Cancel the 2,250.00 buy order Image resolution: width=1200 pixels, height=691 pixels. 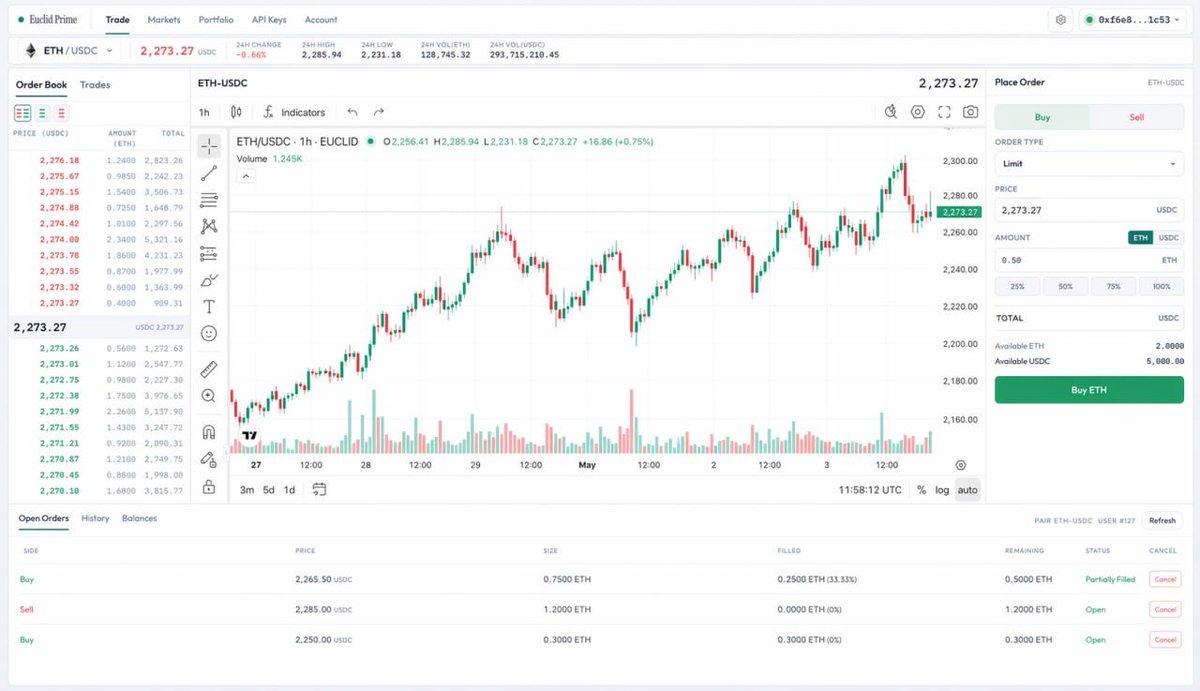pos(1165,639)
